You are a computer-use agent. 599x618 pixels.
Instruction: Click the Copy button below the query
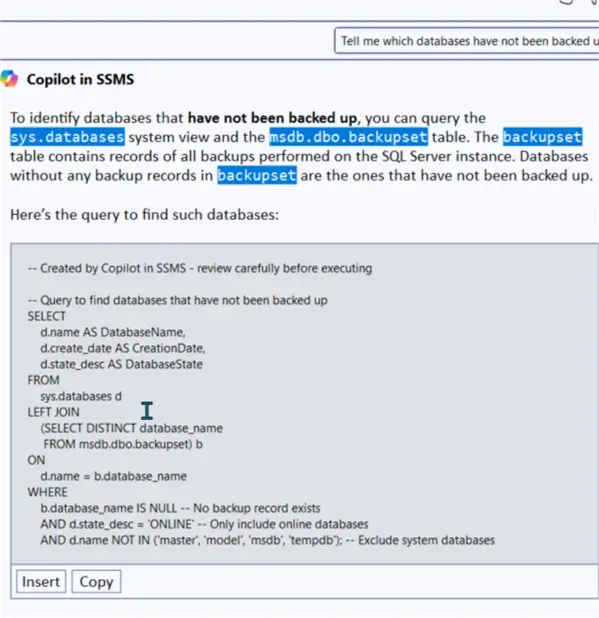pyautogui.click(x=96, y=581)
